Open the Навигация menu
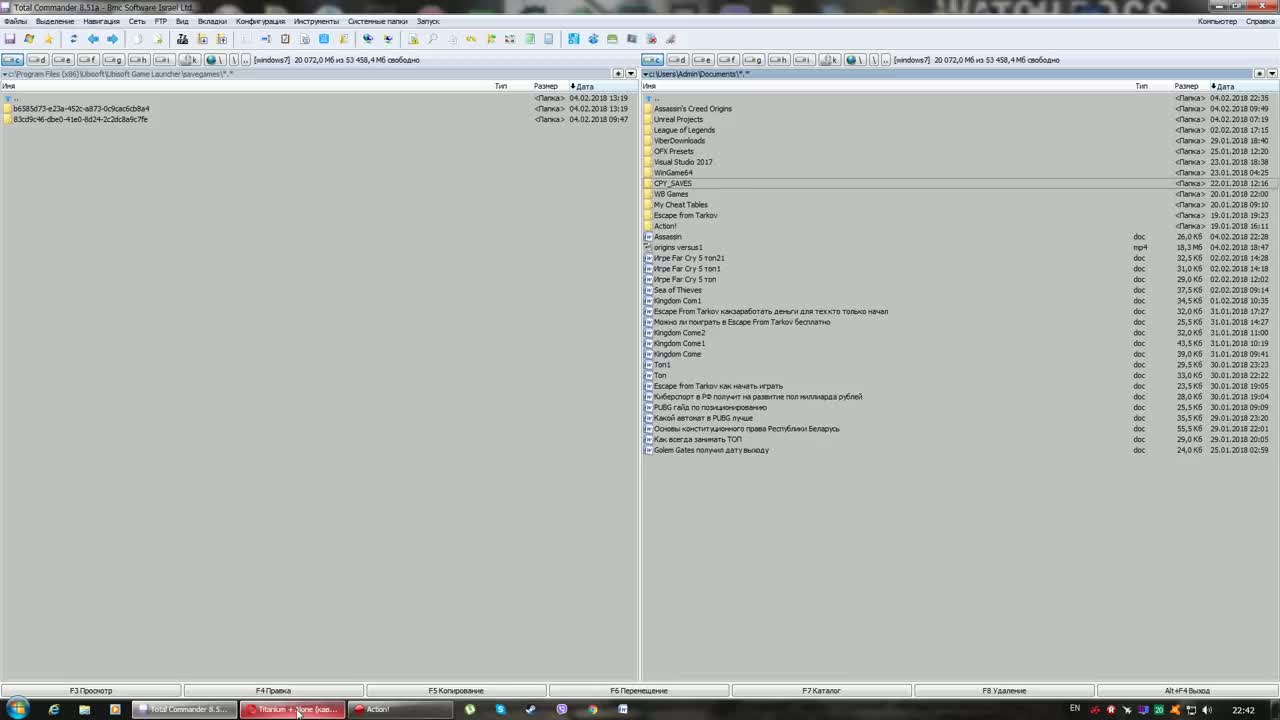 102,21
